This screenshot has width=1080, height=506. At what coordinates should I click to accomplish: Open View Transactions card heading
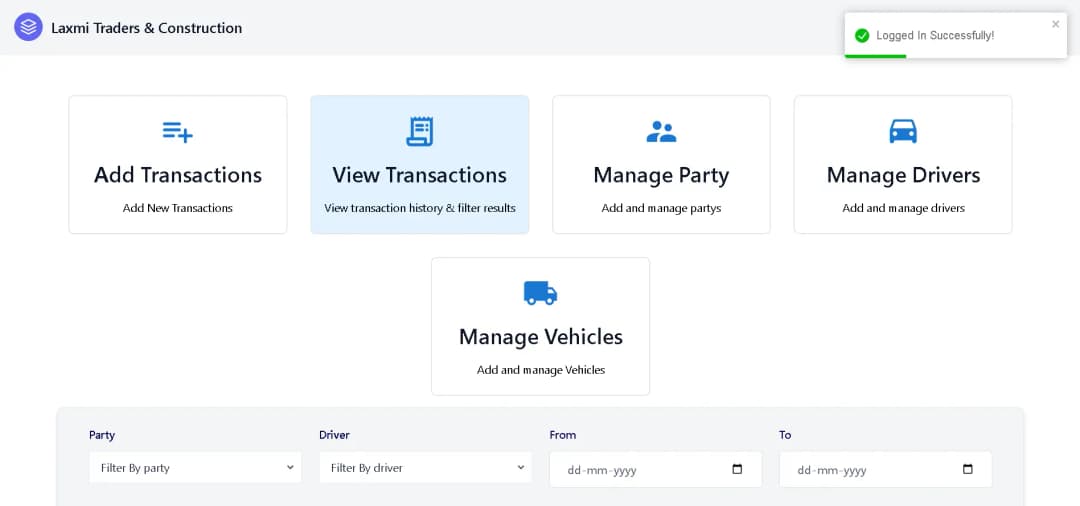pos(419,175)
